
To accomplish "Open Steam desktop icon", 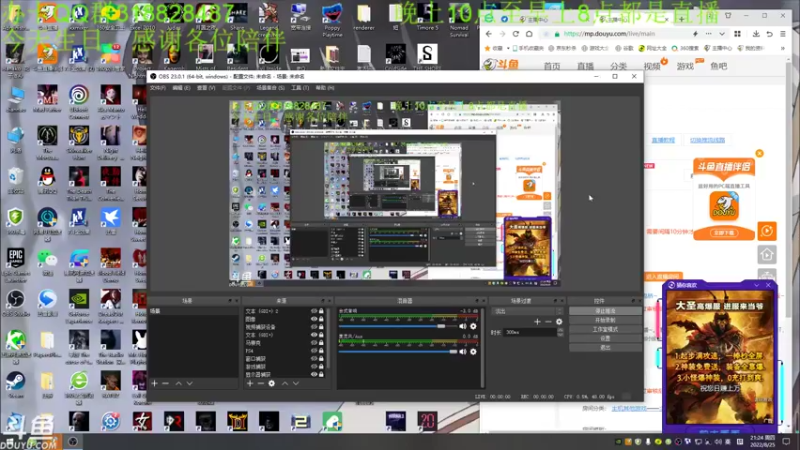I will click(x=15, y=385).
